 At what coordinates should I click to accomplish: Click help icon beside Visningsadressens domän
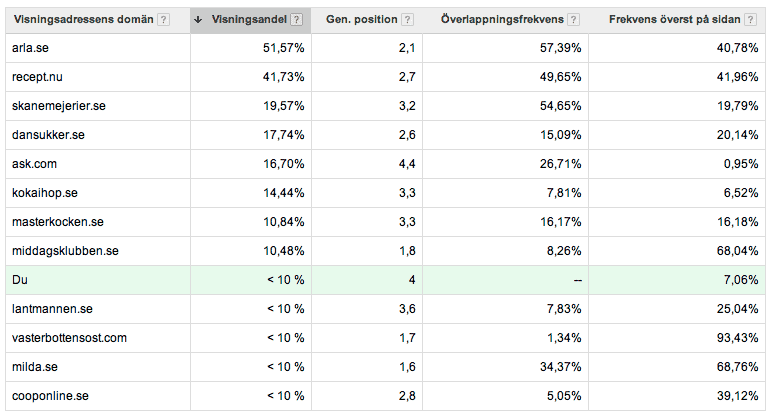pyautogui.click(x=163, y=20)
